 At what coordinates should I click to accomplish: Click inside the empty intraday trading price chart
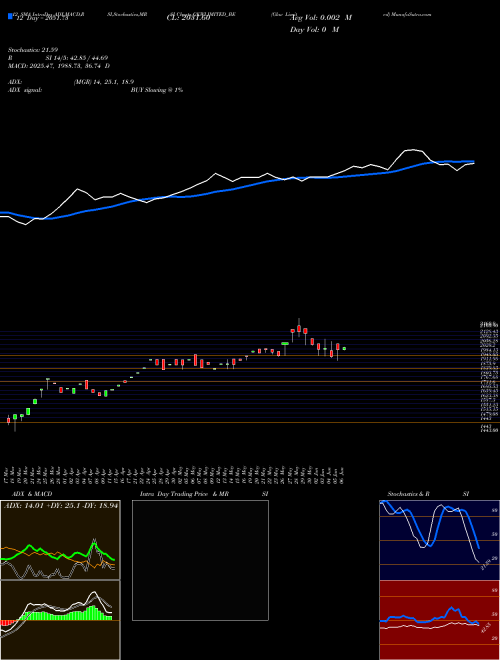200,560
